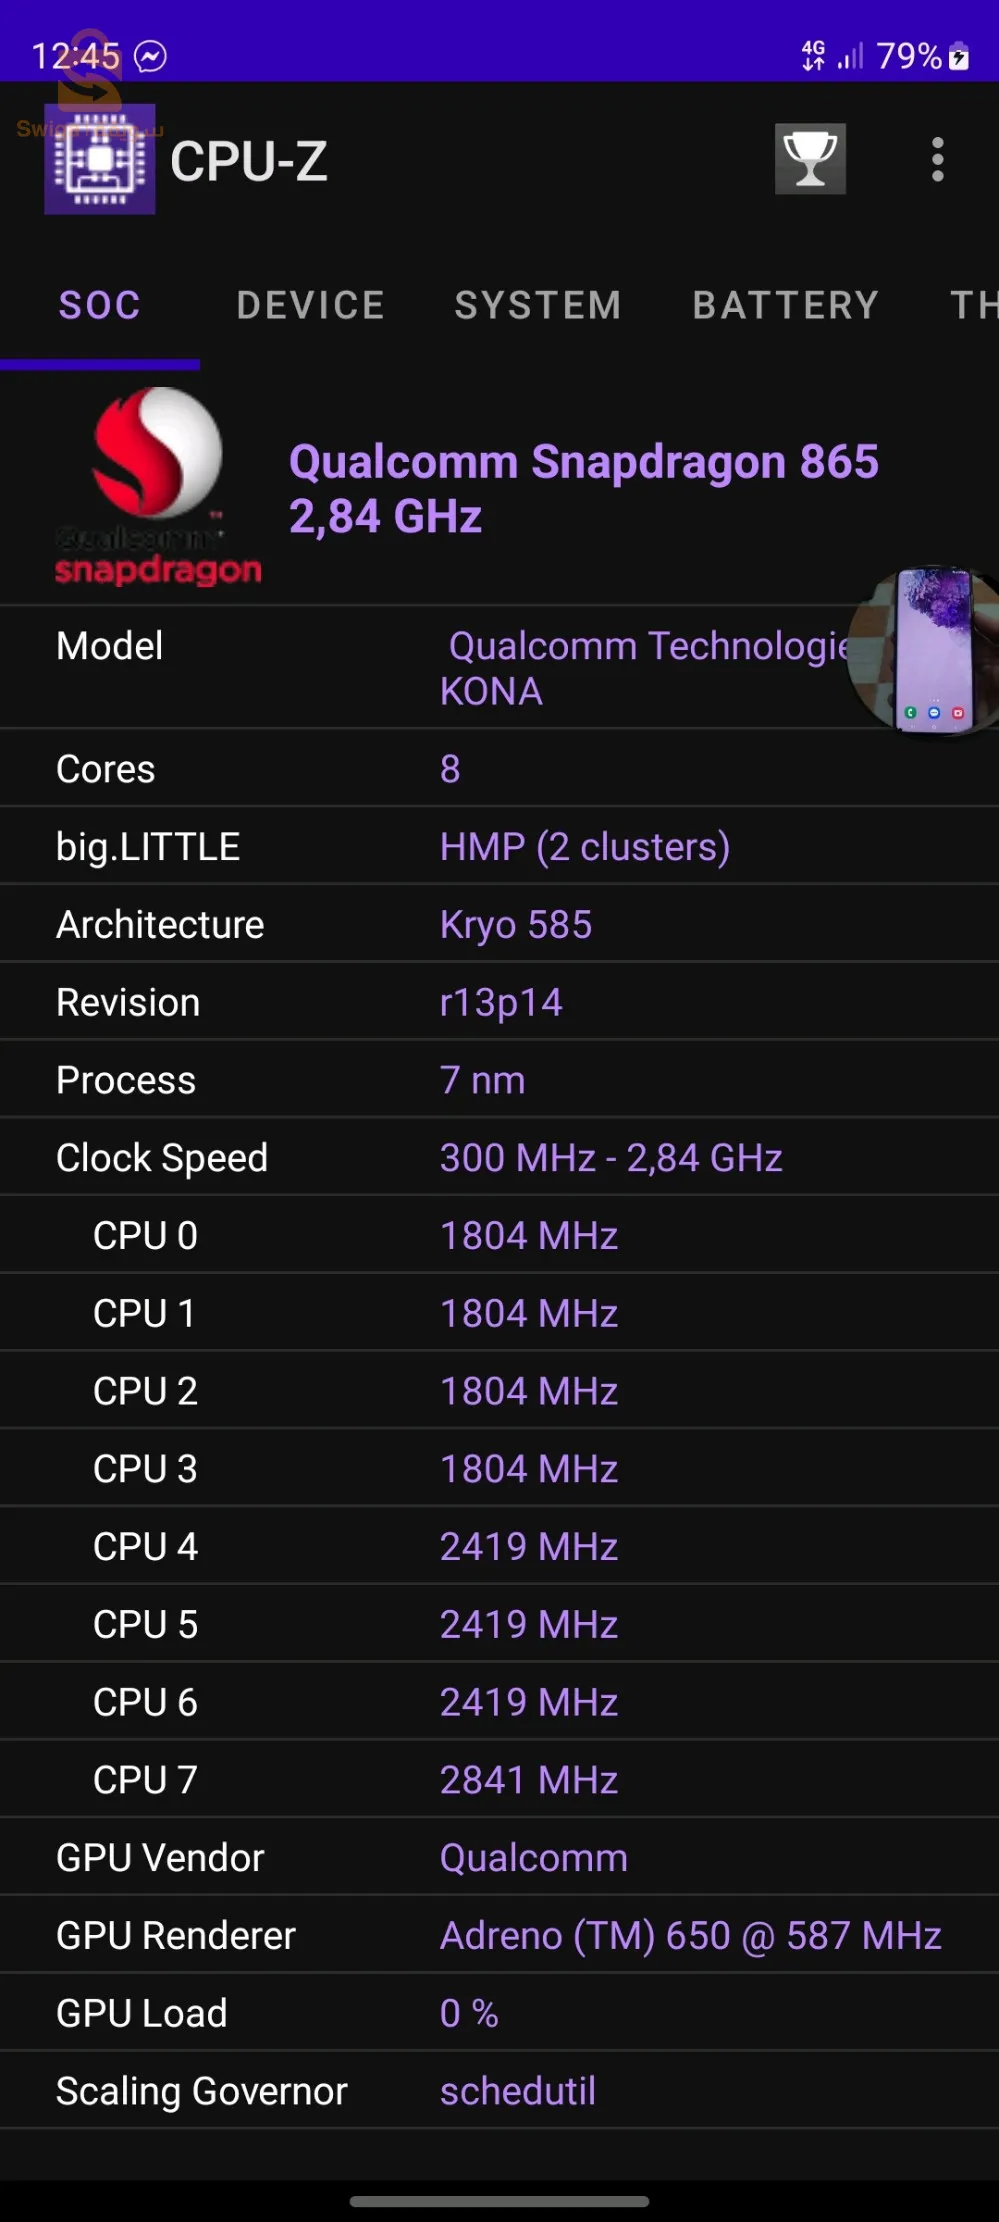Viewport: 999px width, 2222px height.
Task: Switch to the DEVICE tab
Action: [310, 305]
